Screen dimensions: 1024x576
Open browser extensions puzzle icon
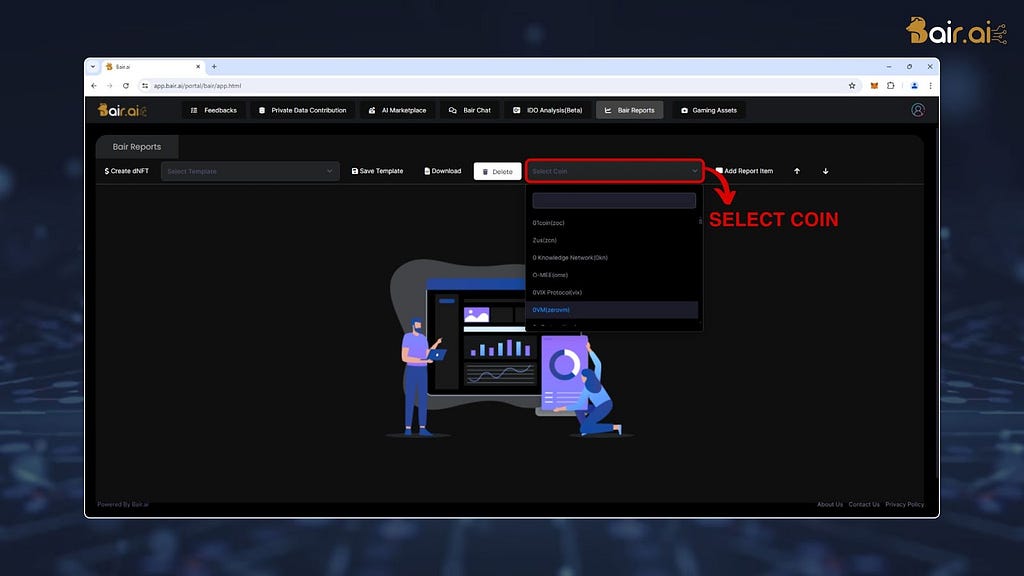coord(890,86)
